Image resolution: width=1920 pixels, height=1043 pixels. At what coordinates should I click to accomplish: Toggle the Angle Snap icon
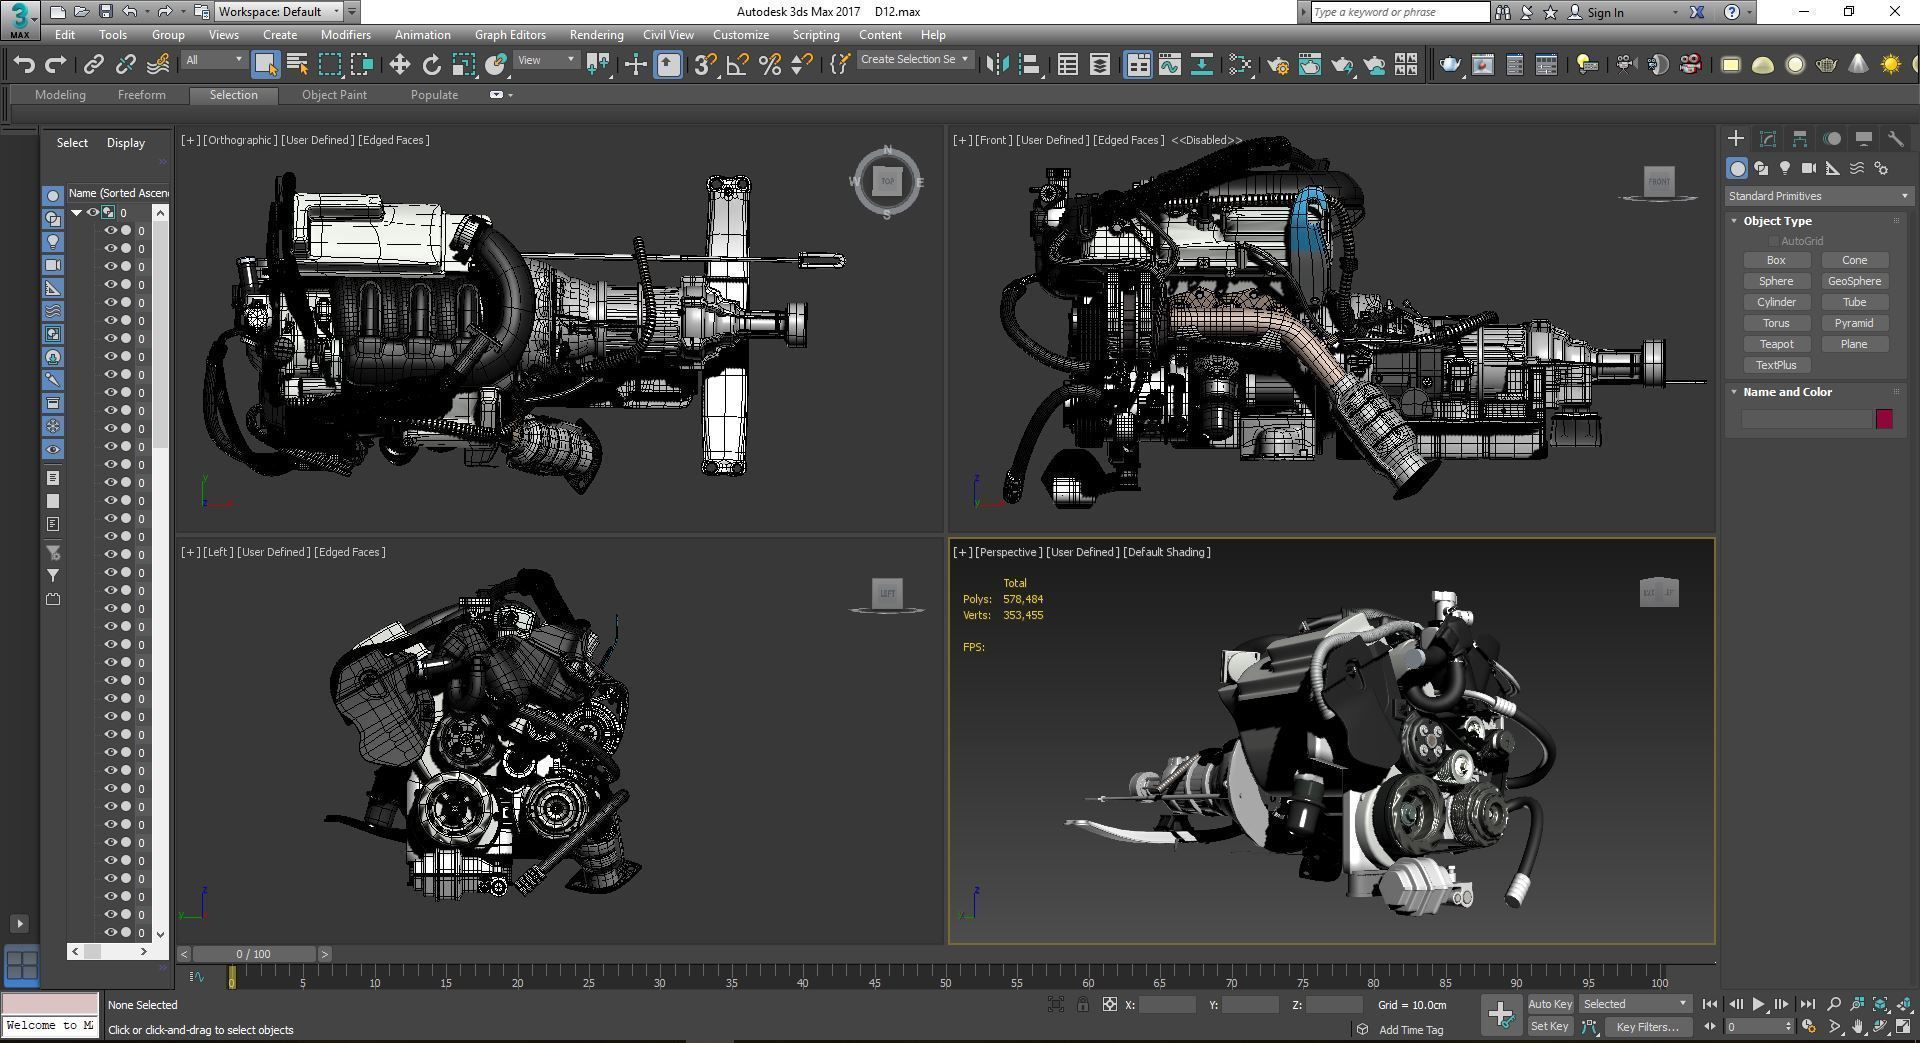click(x=737, y=65)
